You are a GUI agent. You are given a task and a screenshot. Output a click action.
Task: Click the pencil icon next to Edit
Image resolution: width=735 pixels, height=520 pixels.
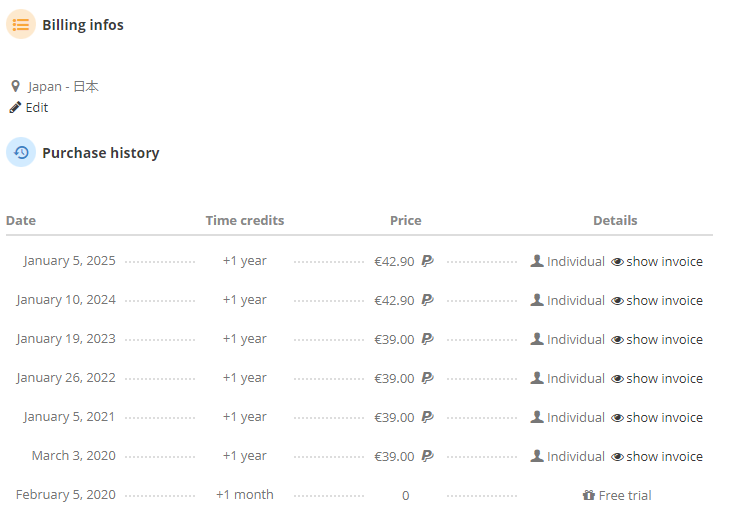click(15, 107)
